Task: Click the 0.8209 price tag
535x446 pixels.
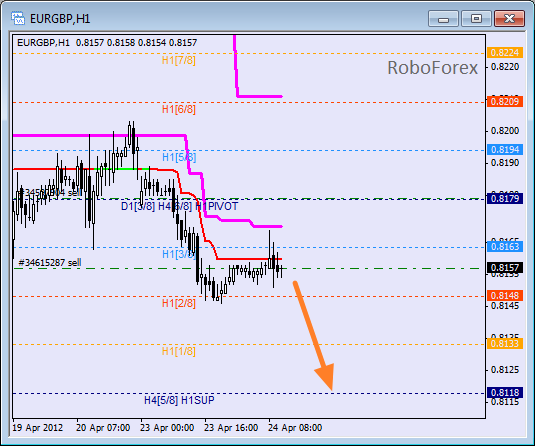Action: click(x=505, y=101)
